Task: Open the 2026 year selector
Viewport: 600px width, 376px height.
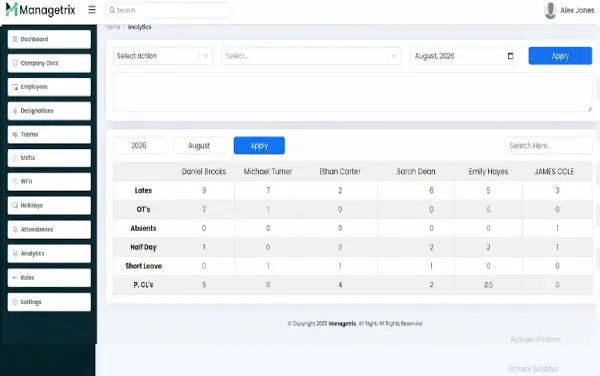Action: 139,145
